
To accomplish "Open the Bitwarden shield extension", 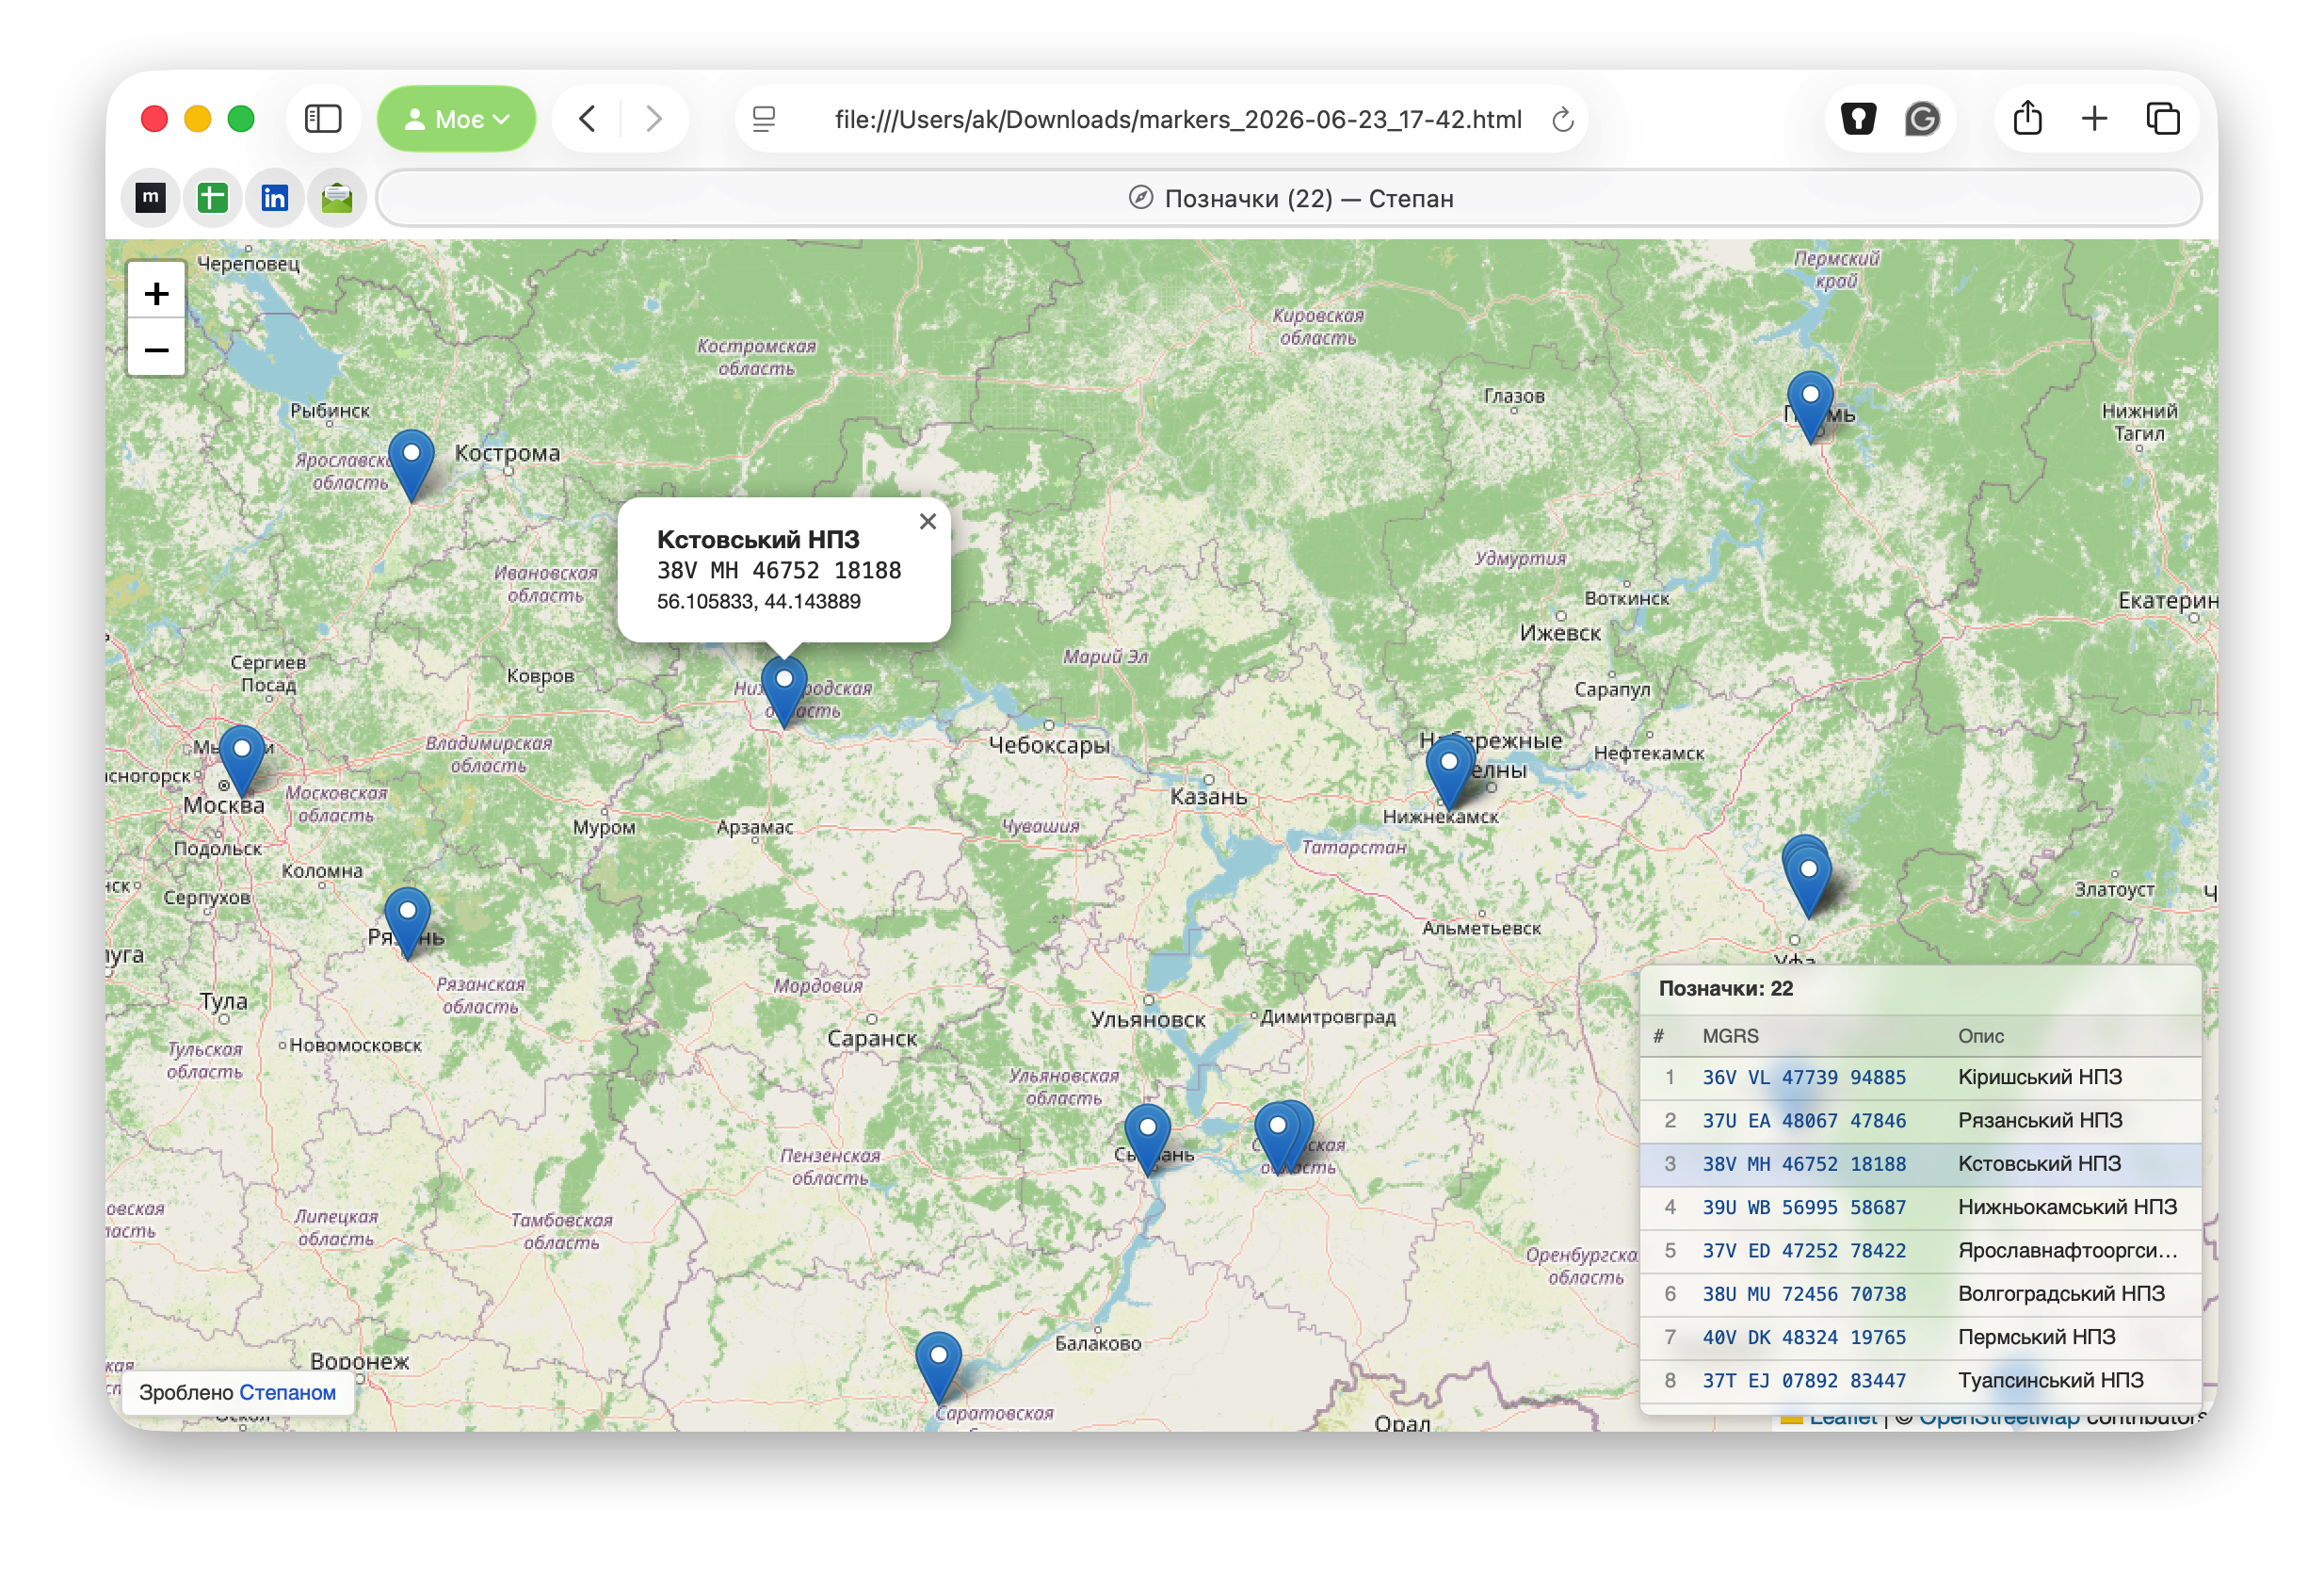I will [1858, 119].
